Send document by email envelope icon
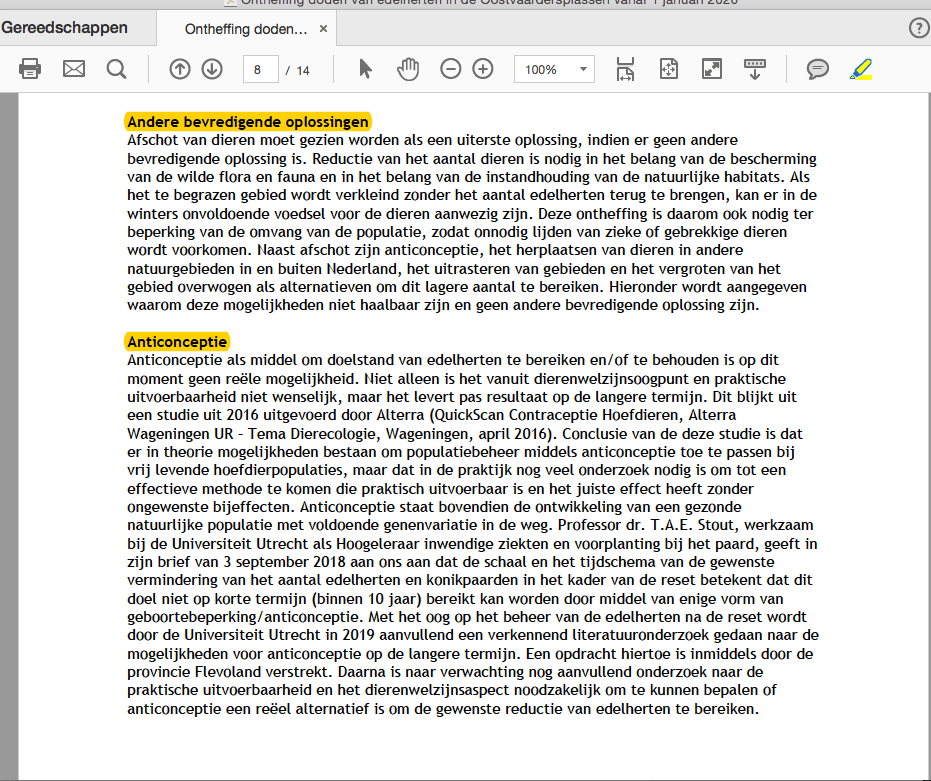Viewport: 931px width, 781px height. 74,69
